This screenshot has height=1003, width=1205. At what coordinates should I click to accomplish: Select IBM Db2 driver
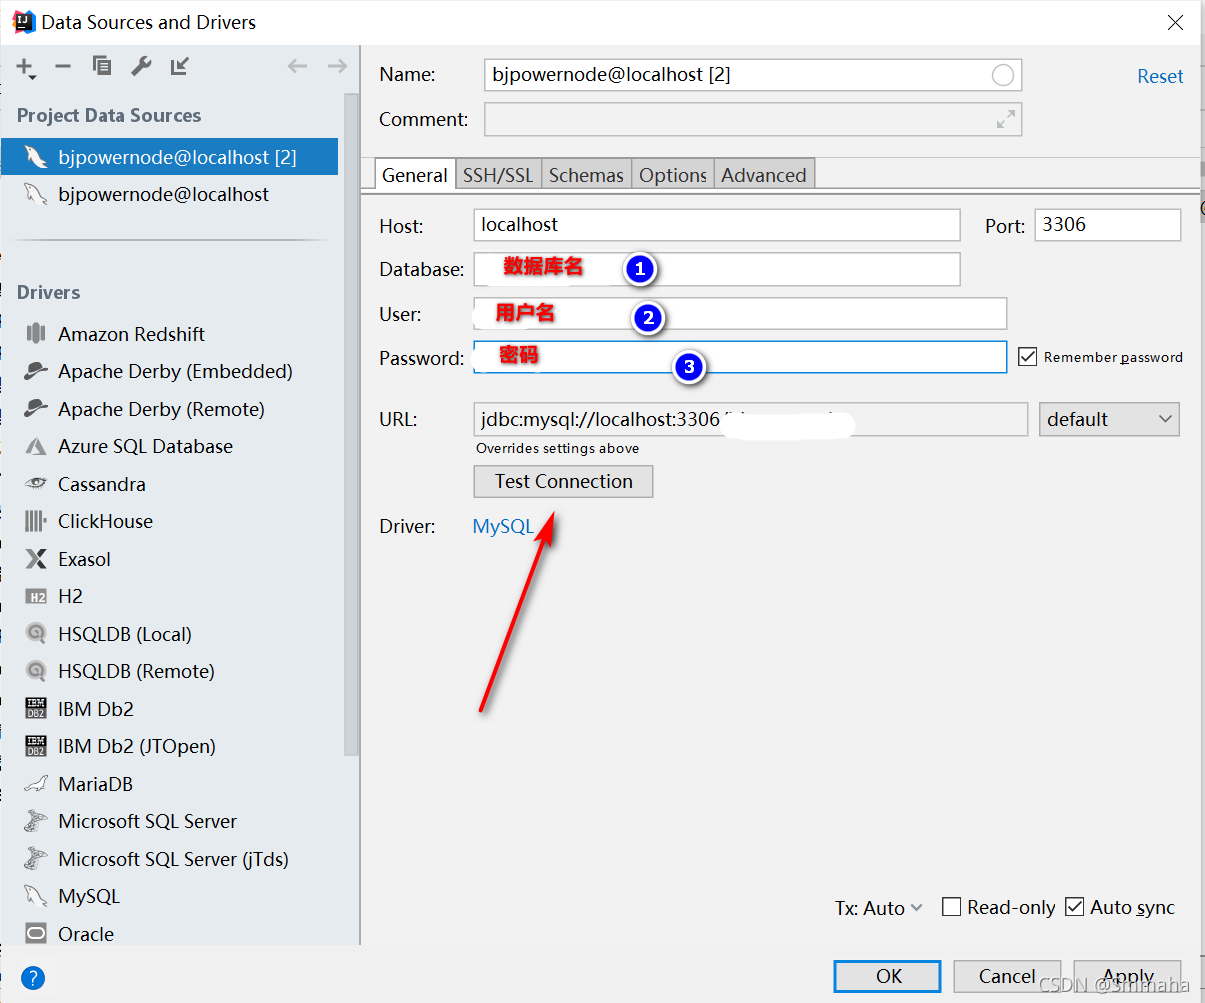[x=95, y=709]
